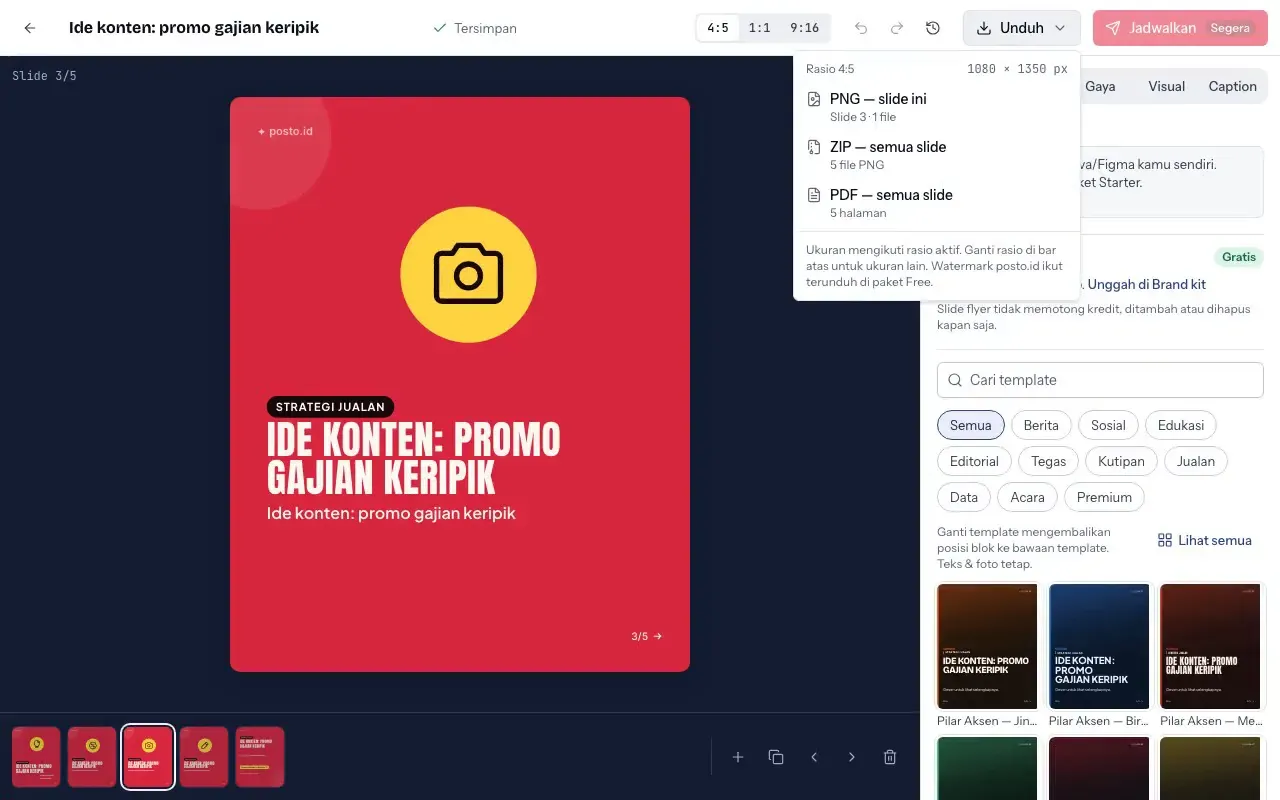1280x800 pixels.
Task: Select the fifth slide thumbnail
Action: (260, 757)
